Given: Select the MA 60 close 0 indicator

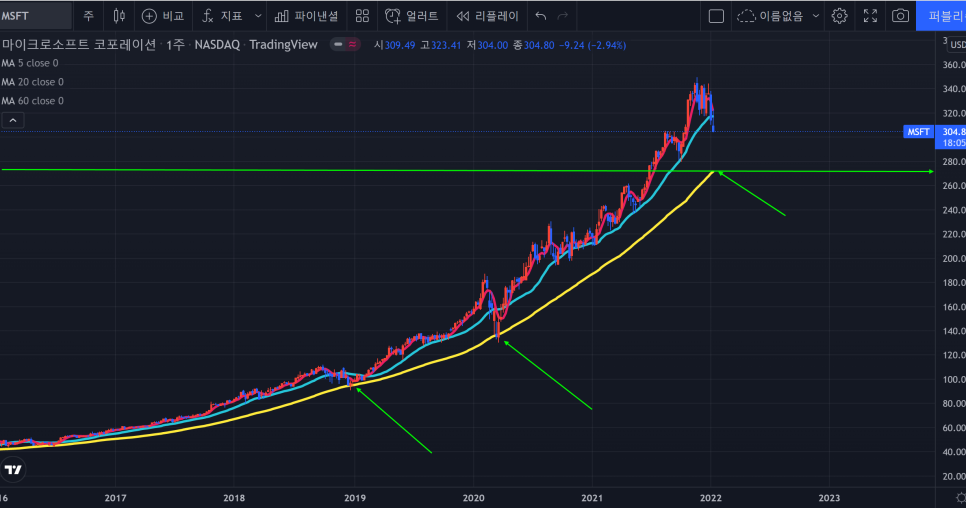Looking at the screenshot, I should click(32, 100).
